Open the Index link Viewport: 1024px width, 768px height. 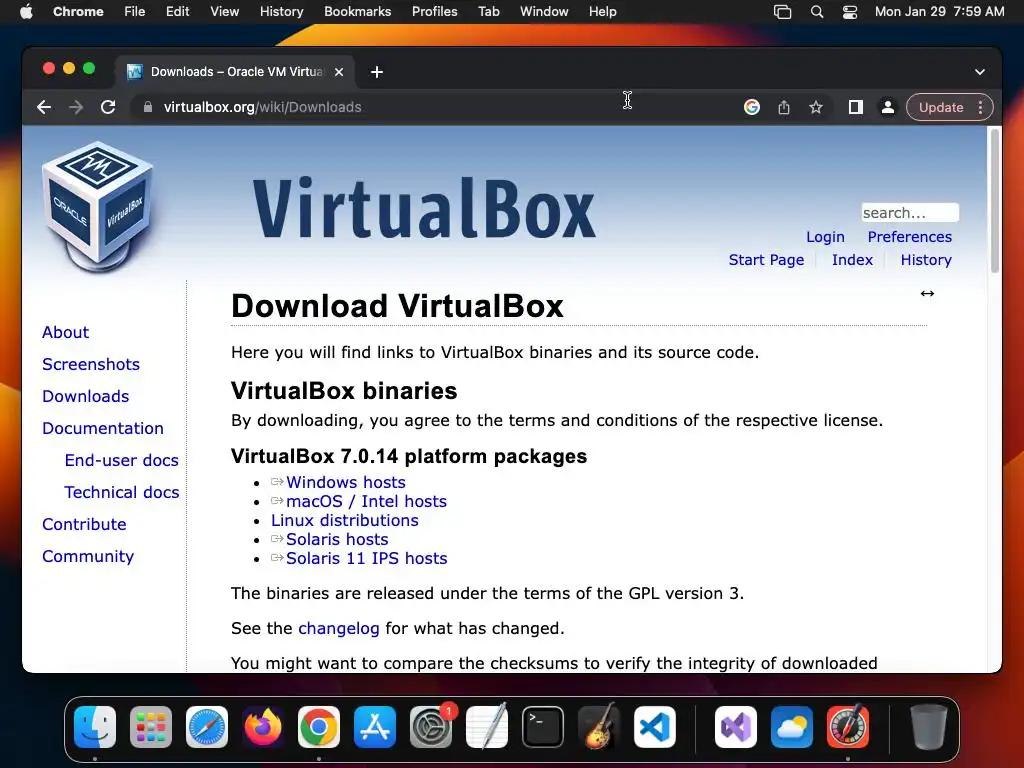[x=852, y=259]
